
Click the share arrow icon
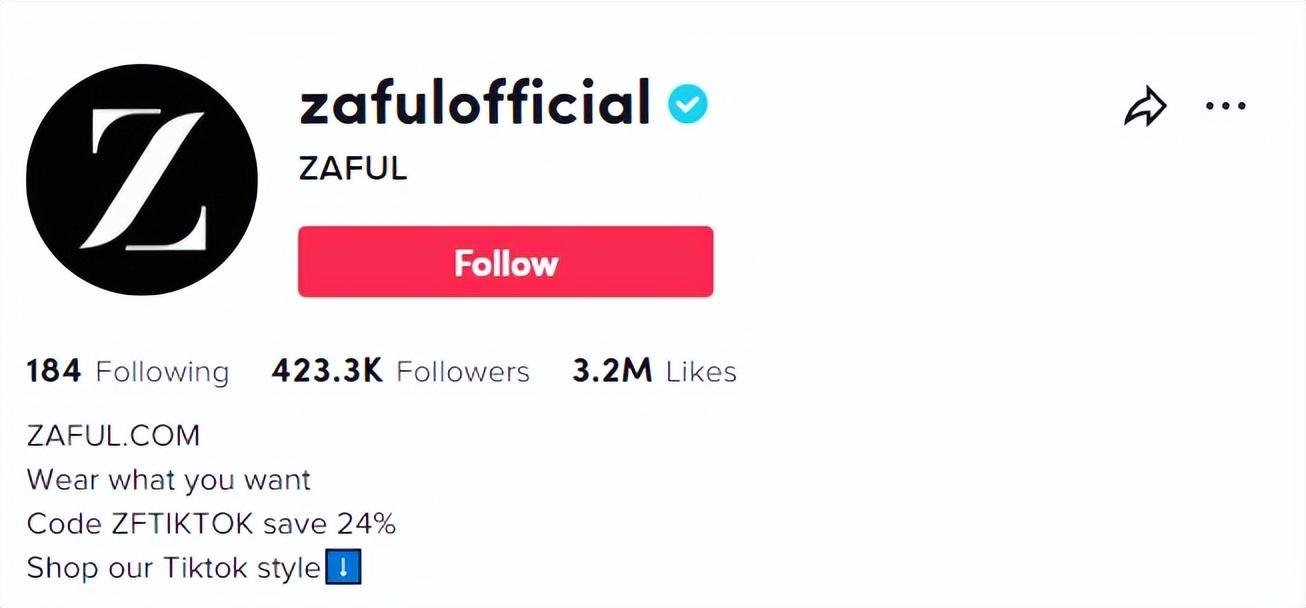tap(1145, 106)
